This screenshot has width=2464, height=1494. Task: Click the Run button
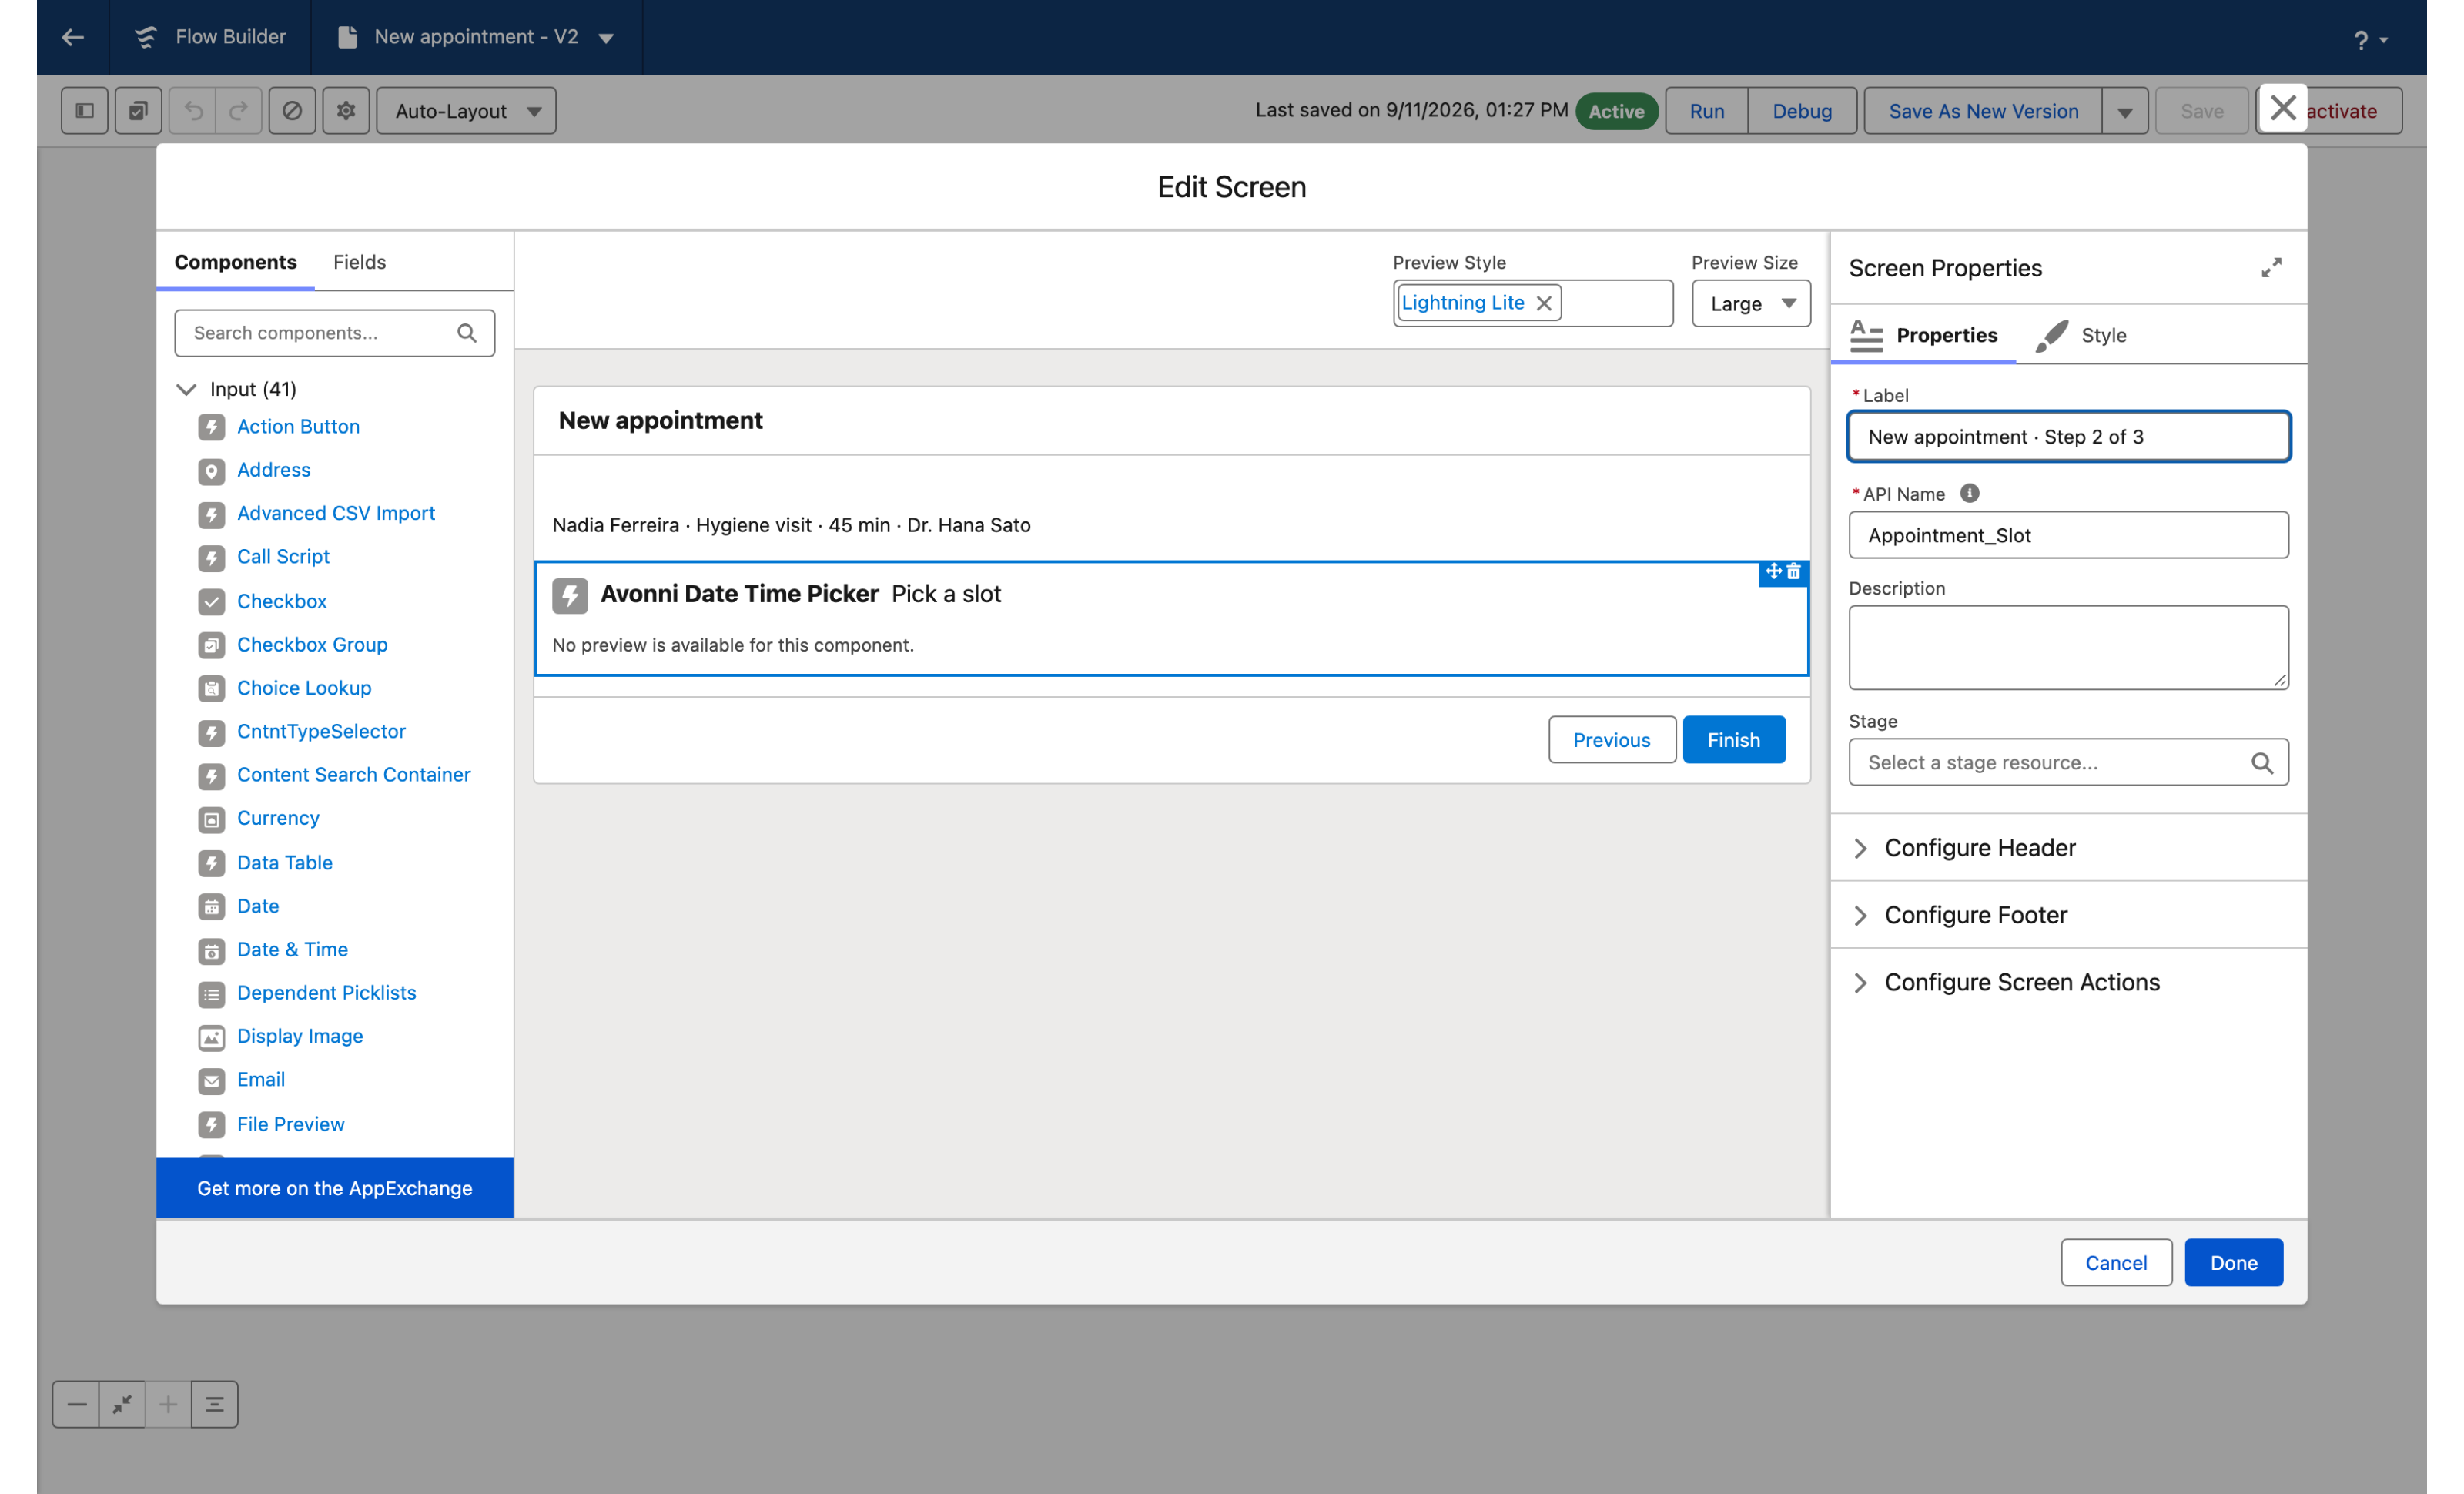pos(1706,111)
